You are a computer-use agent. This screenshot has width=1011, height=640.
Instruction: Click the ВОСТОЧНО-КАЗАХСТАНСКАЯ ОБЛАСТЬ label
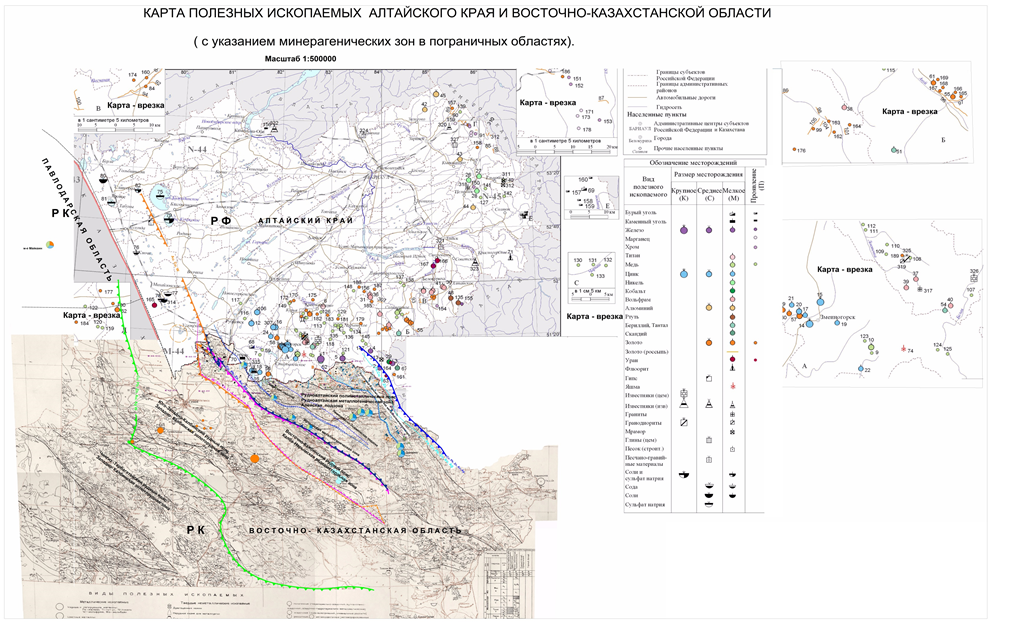pyautogui.click(x=355, y=530)
